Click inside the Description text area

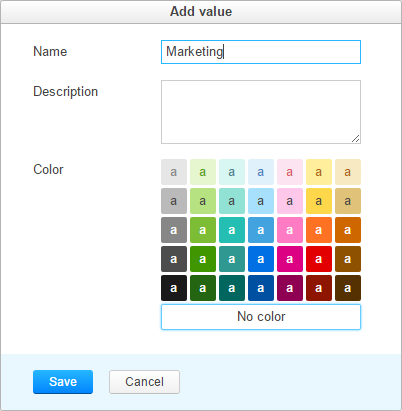[261, 112]
